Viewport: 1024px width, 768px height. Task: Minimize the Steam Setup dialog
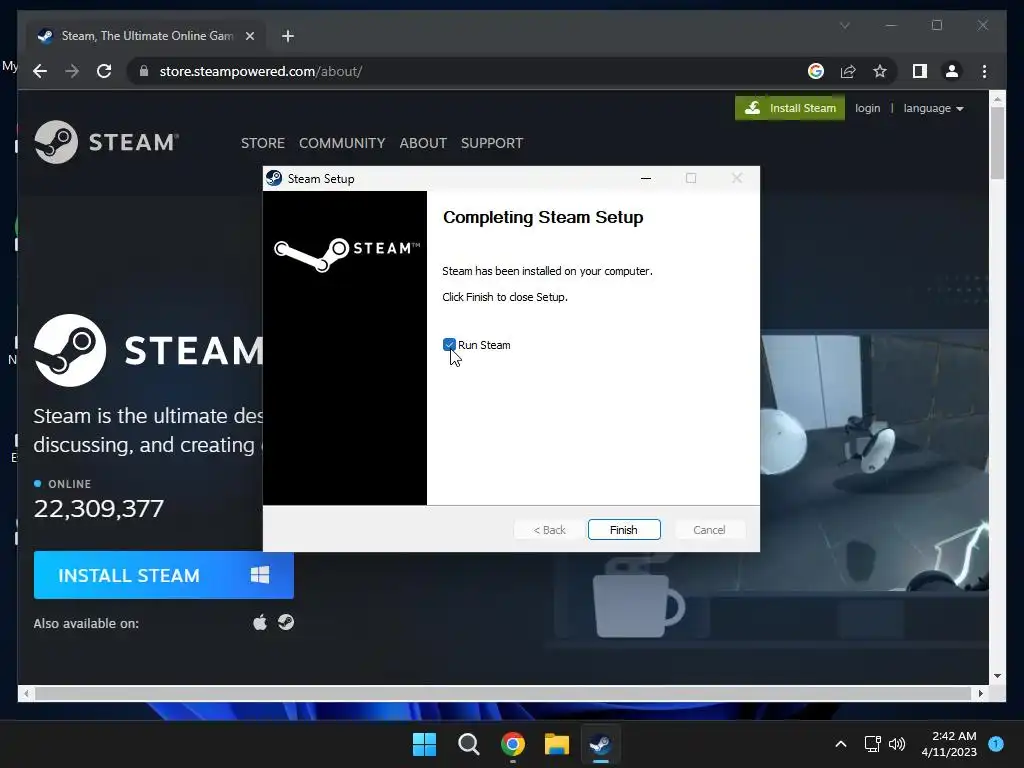click(646, 178)
